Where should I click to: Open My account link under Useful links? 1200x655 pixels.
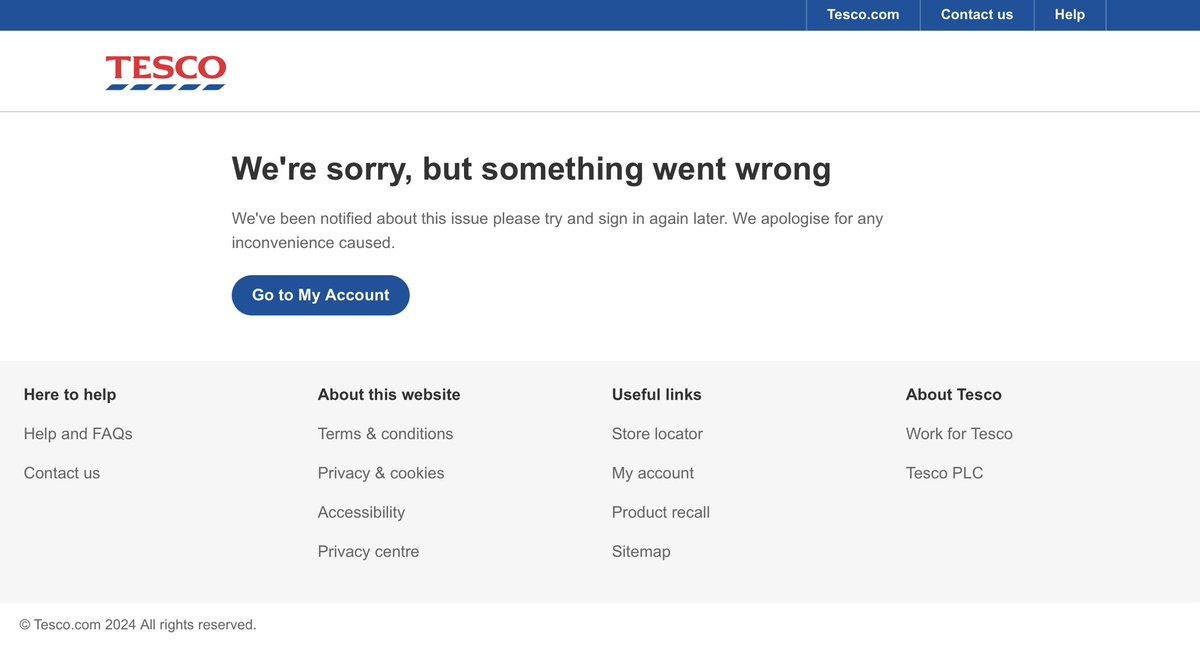[653, 473]
